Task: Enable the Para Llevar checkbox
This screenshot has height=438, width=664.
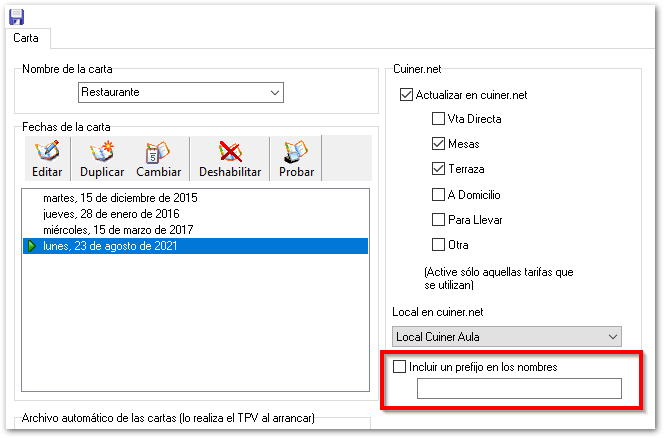Action: (x=438, y=220)
